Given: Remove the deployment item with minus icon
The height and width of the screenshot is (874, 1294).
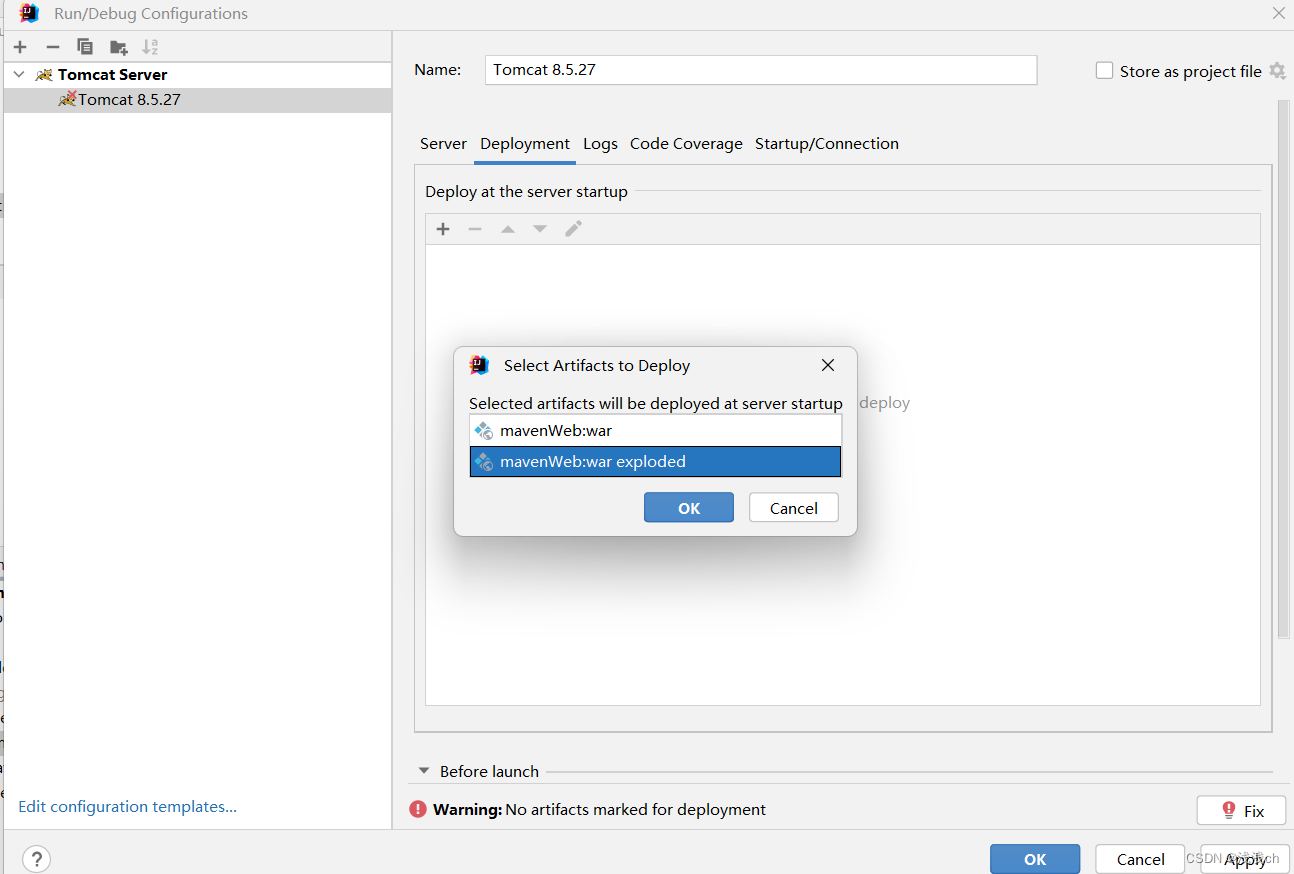Looking at the screenshot, I should (x=475, y=229).
